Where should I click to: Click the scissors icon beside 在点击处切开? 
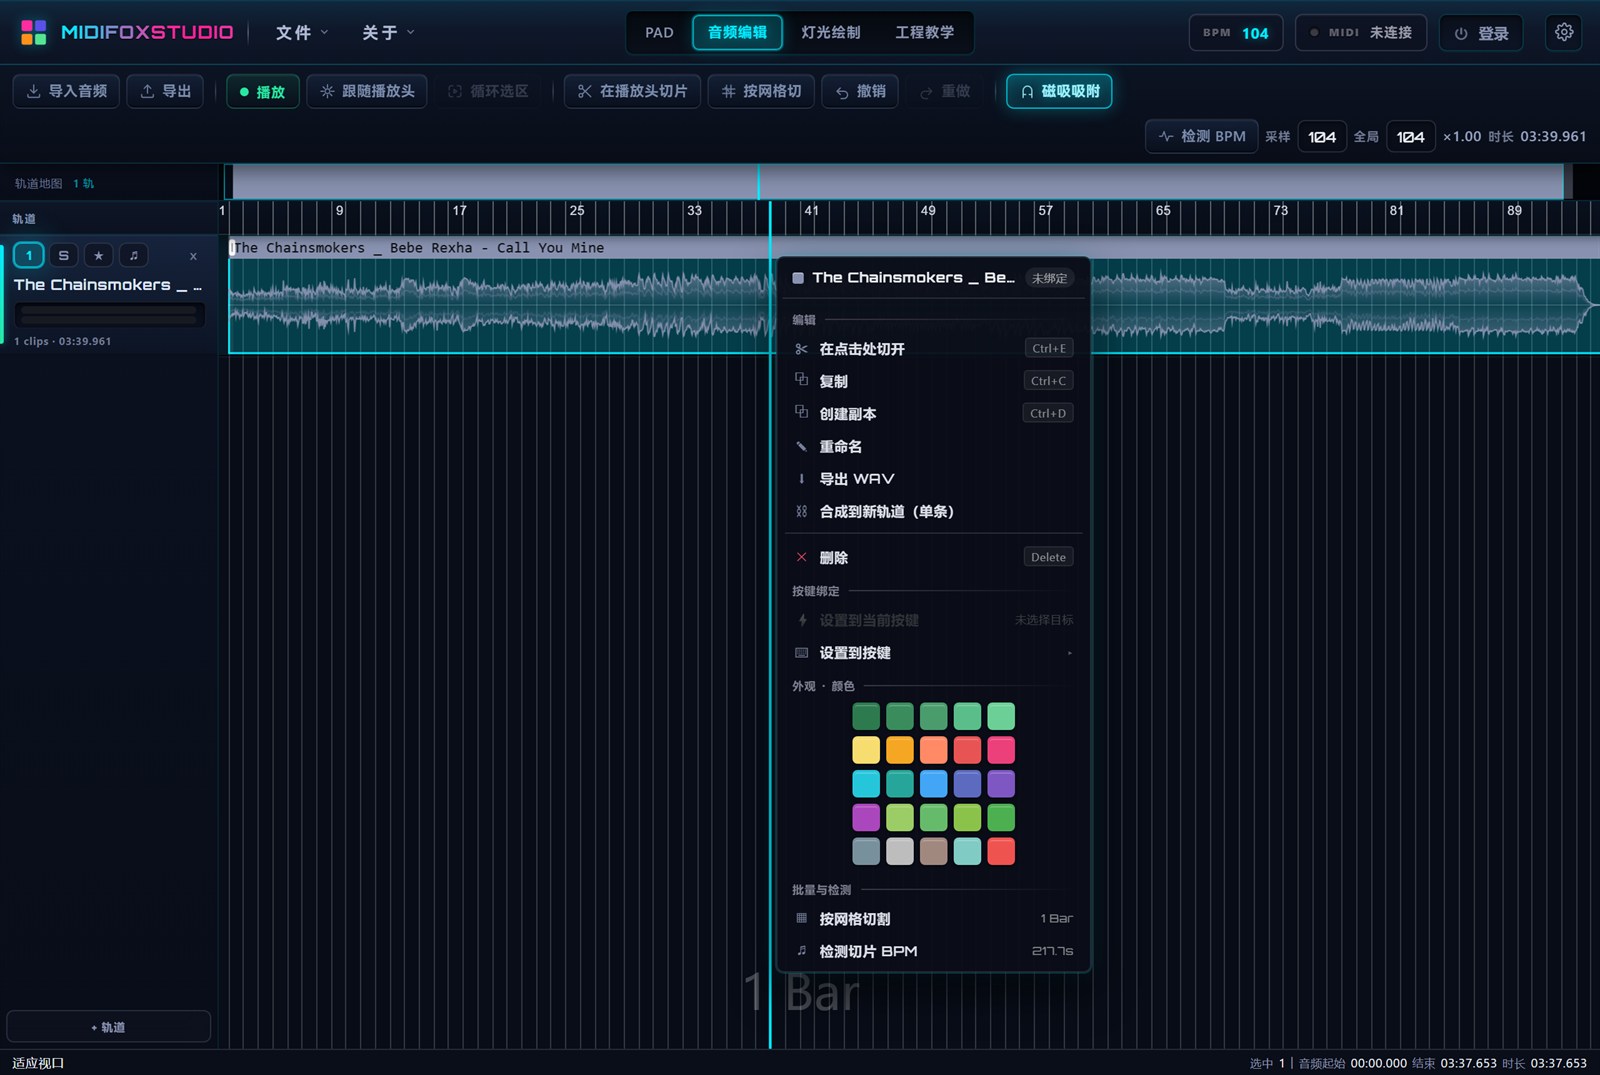coord(801,349)
